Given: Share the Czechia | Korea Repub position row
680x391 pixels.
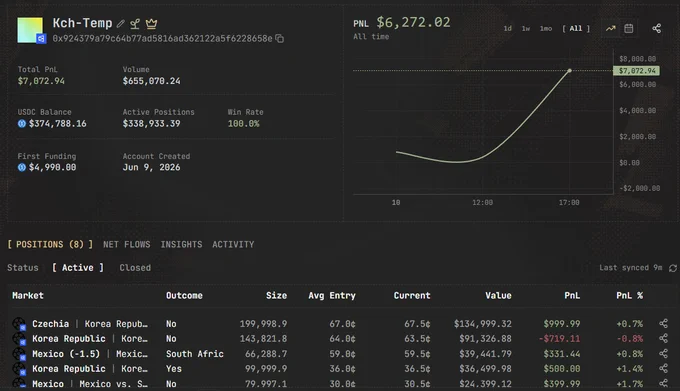Looking at the screenshot, I should (663, 323).
